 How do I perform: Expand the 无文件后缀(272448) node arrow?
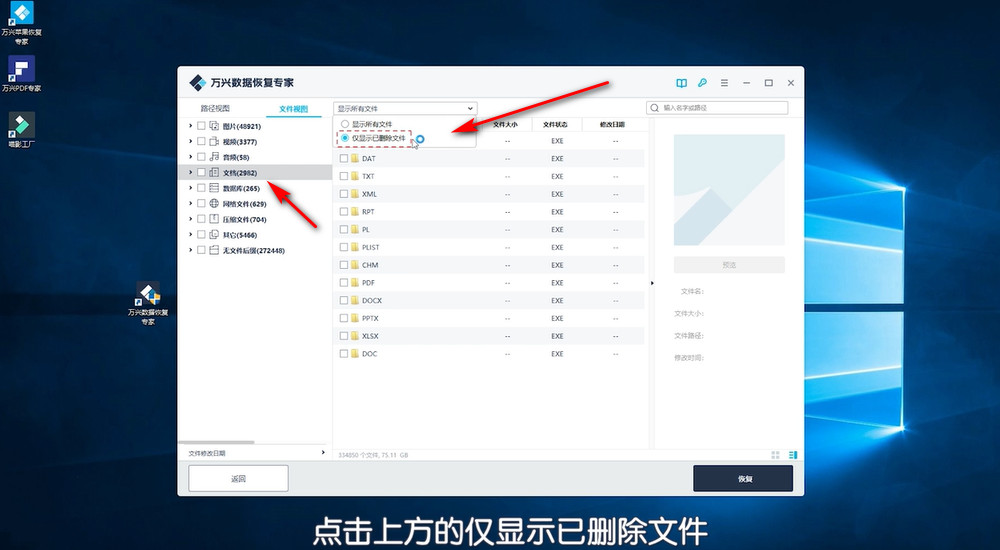coord(190,250)
